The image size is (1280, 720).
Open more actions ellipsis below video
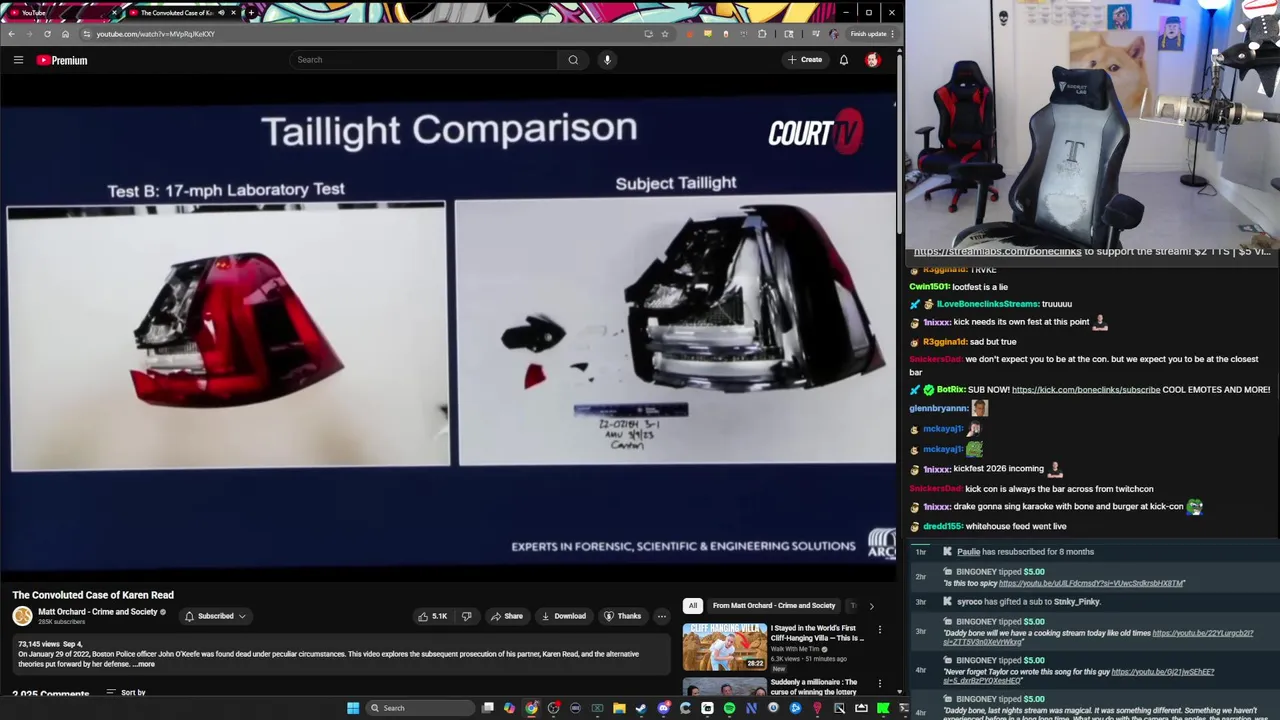661,616
